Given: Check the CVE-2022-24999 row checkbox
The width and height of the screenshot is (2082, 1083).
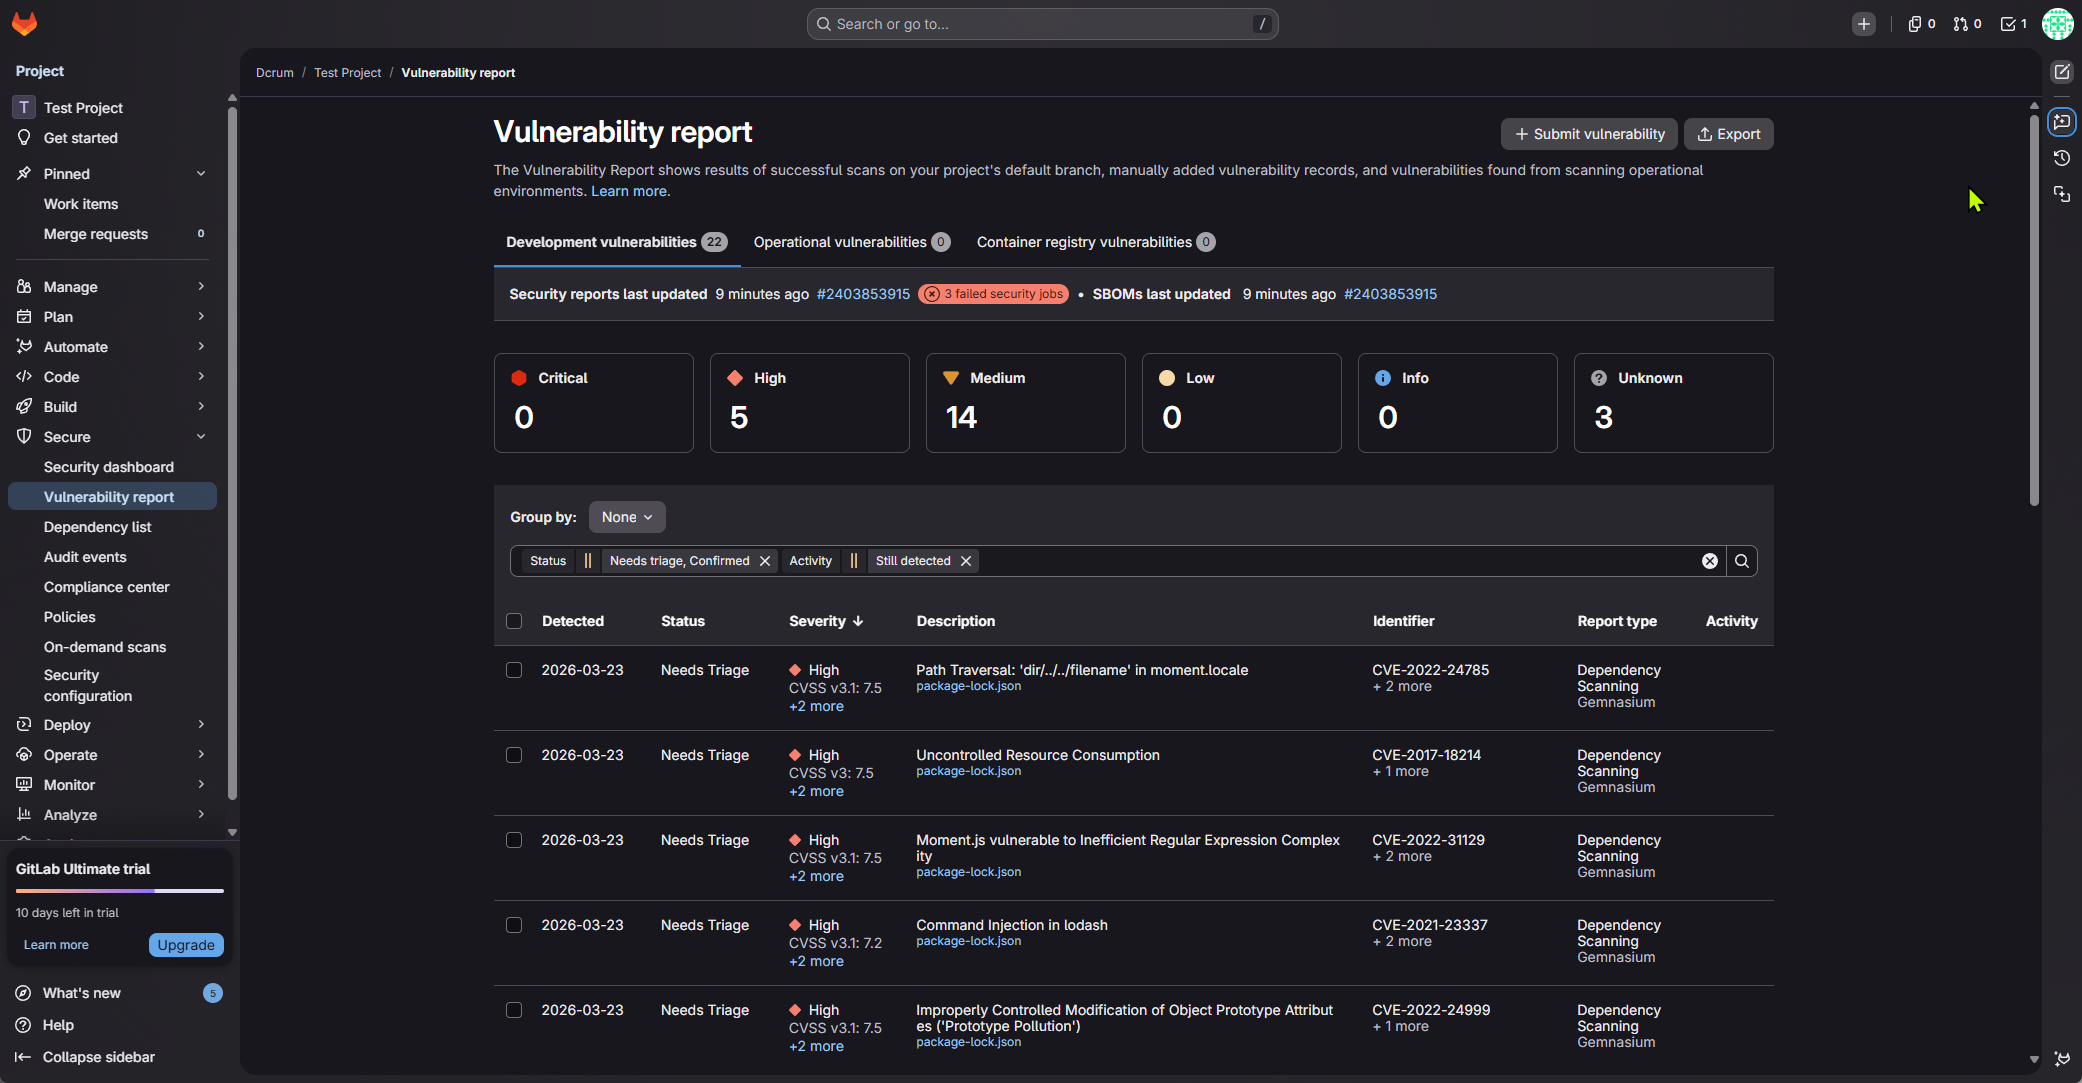Looking at the screenshot, I should 514,1010.
